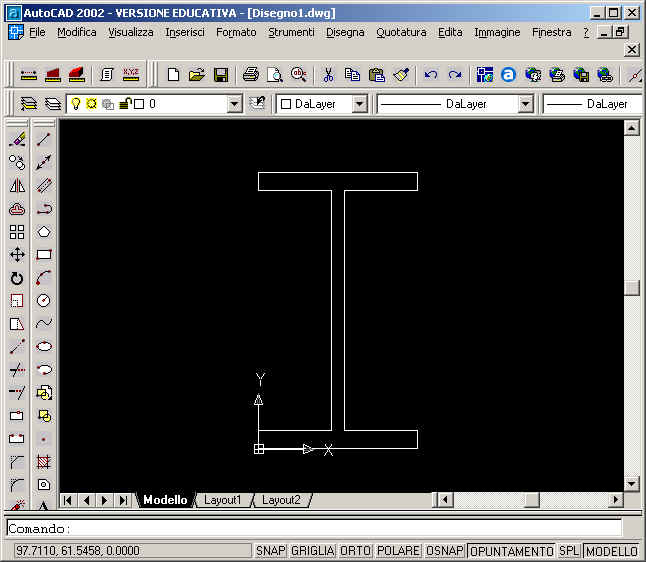Select the Line draw tool

[x=43, y=139]
